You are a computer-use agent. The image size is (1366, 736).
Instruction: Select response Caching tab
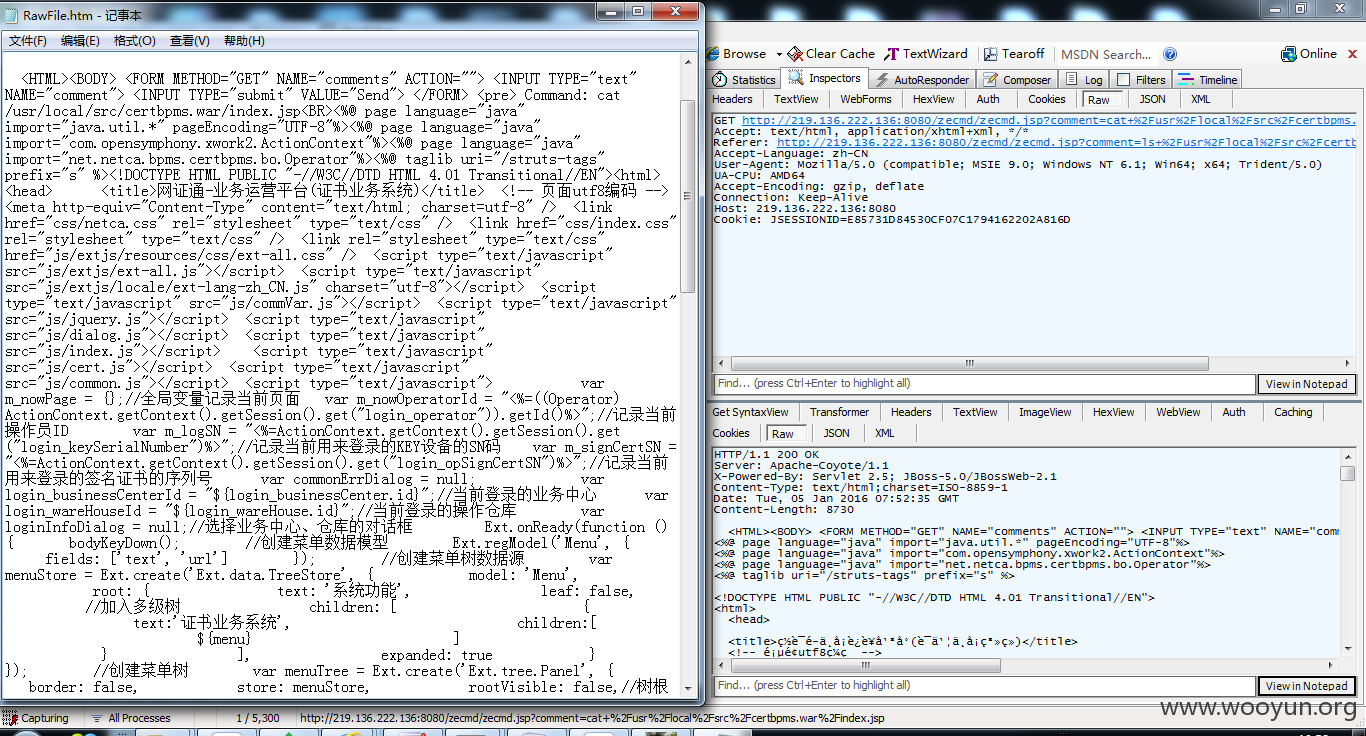1292,412
